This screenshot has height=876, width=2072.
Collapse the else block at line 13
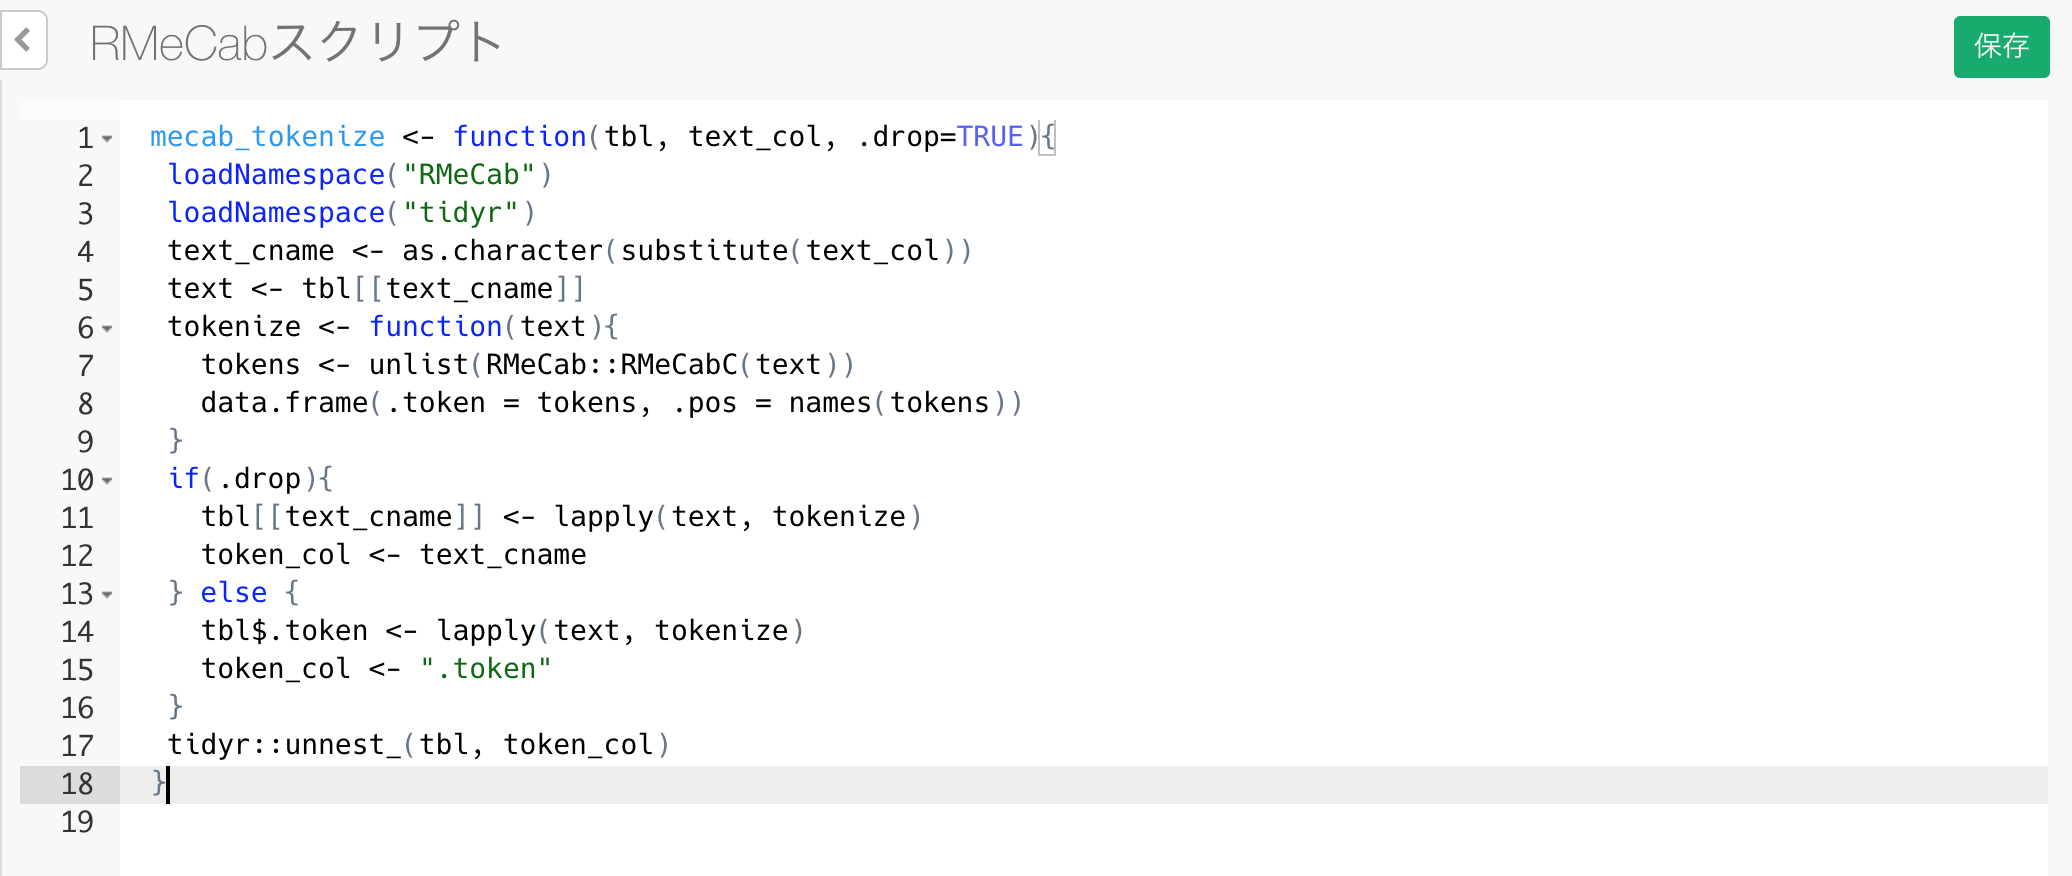(107, 594)
